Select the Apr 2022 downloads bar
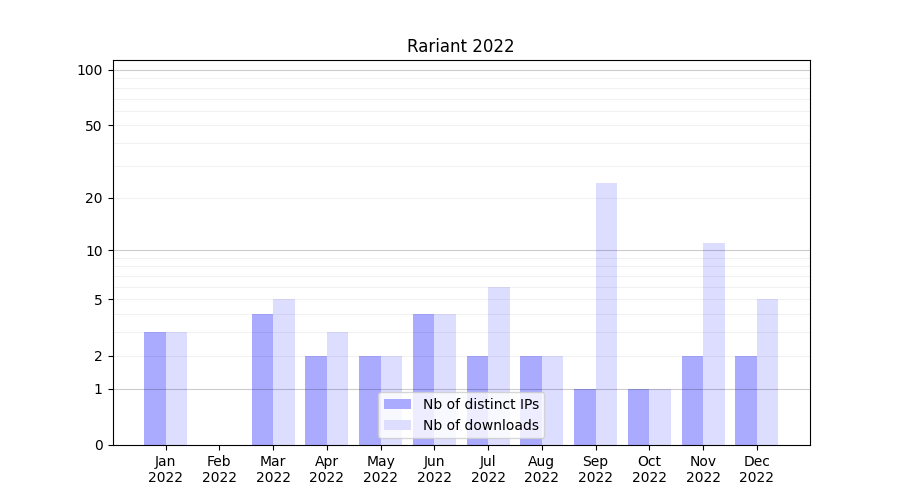 pyautogui.click(x=337, y=388)
